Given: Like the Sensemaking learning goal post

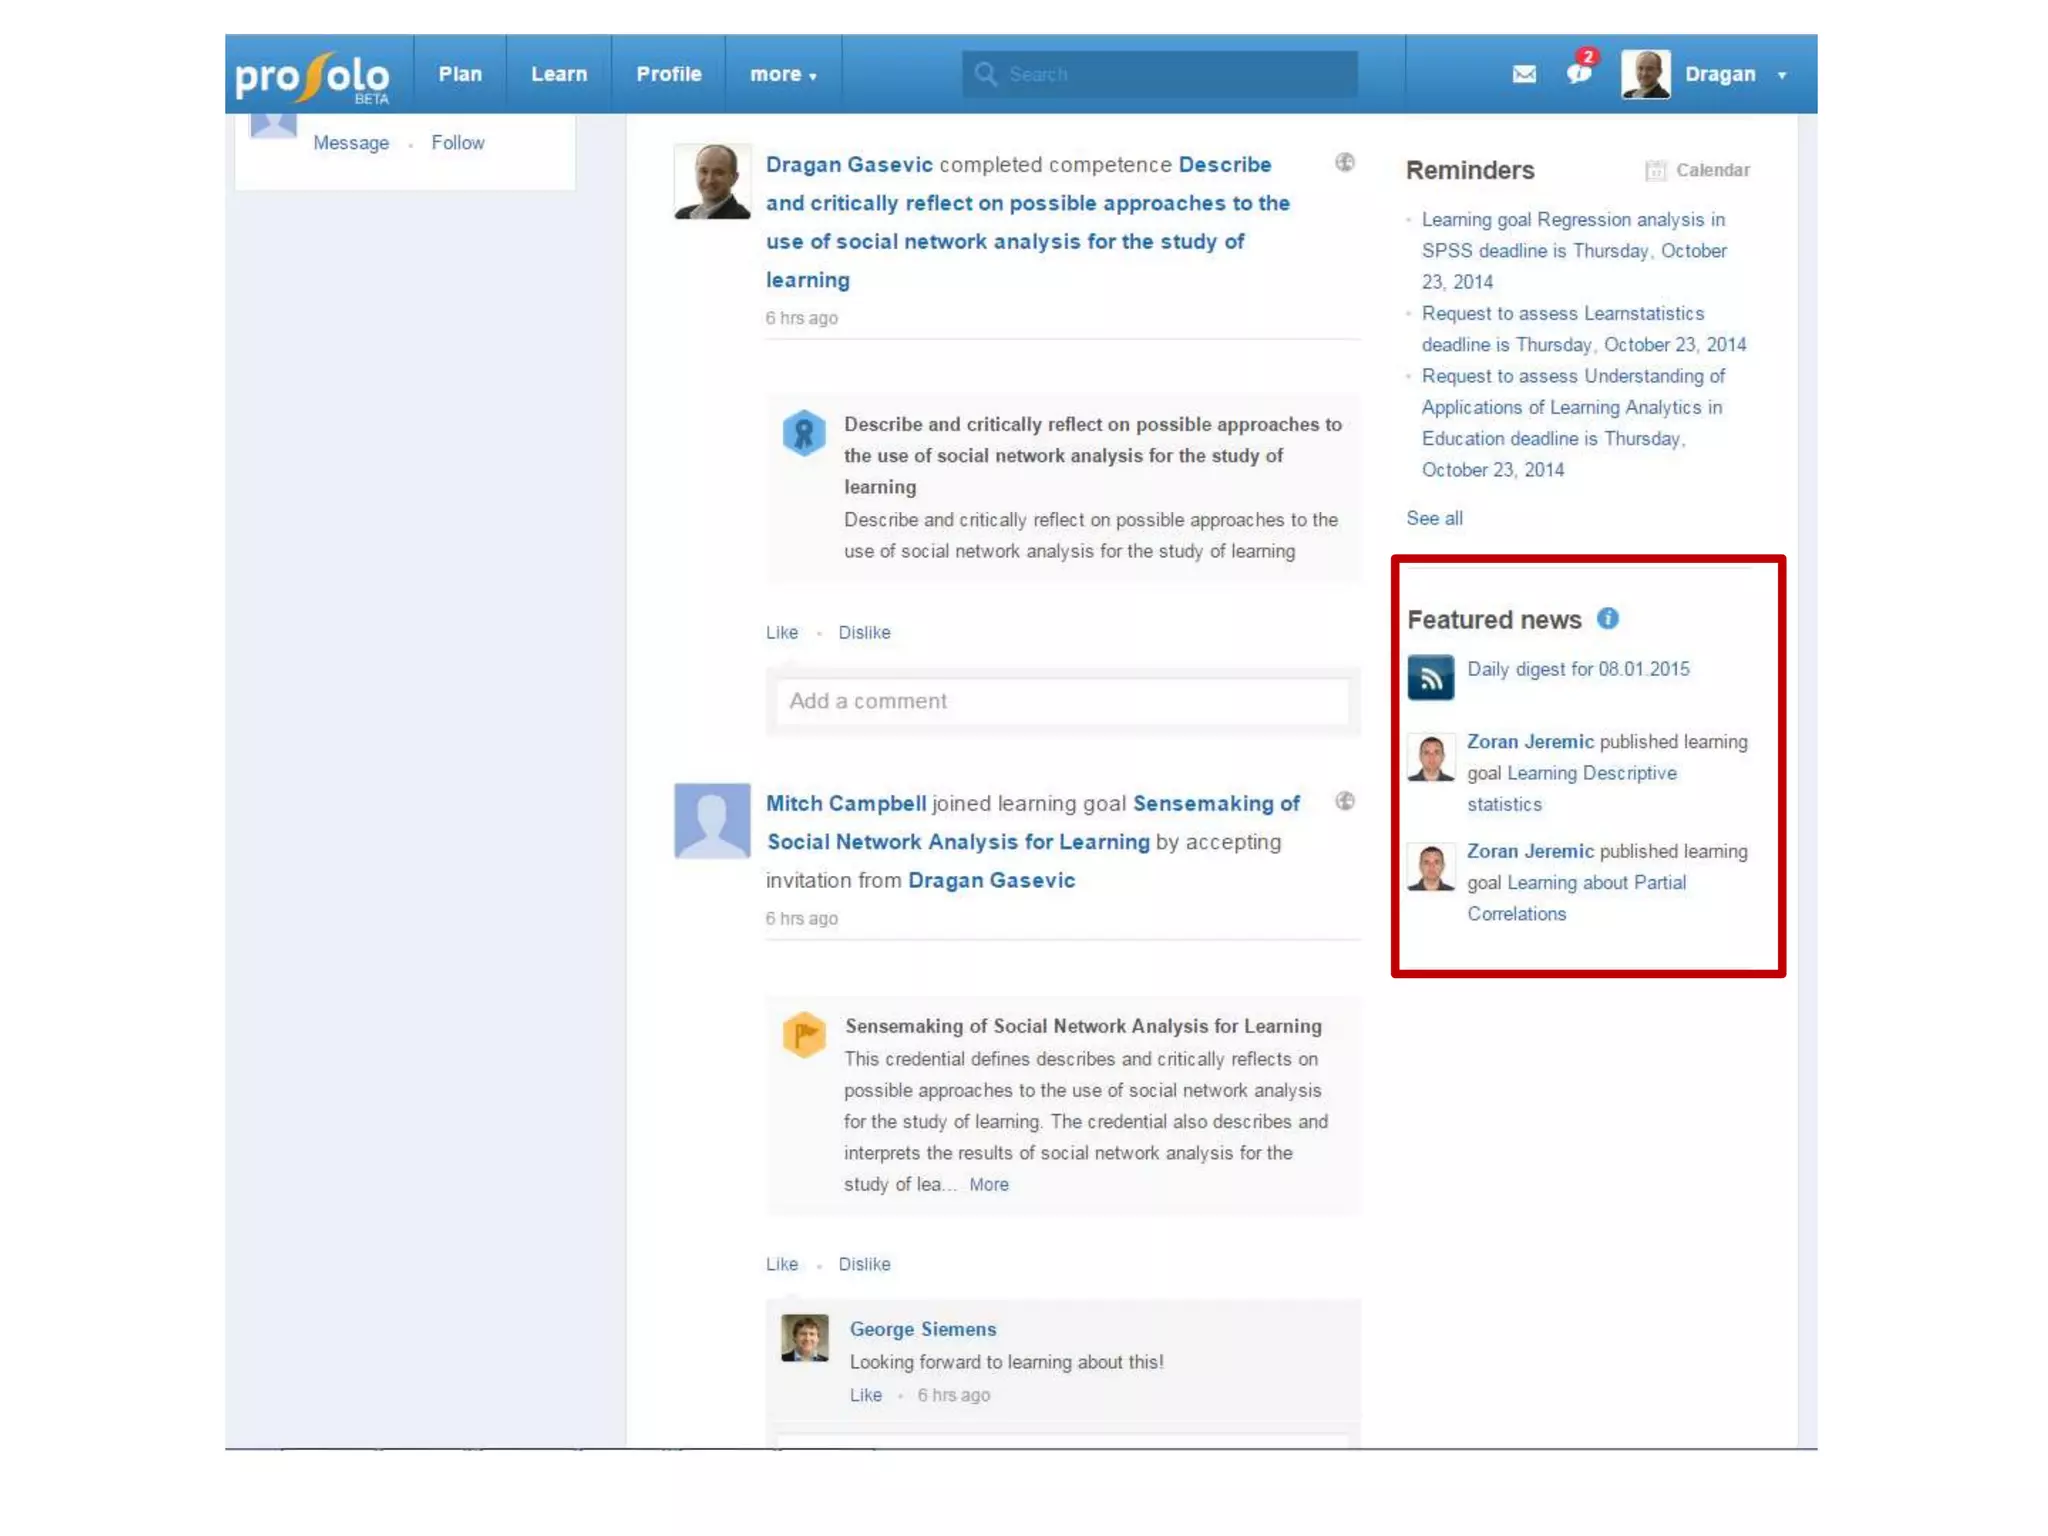Looking at the screenshot, I should 781,1264.
